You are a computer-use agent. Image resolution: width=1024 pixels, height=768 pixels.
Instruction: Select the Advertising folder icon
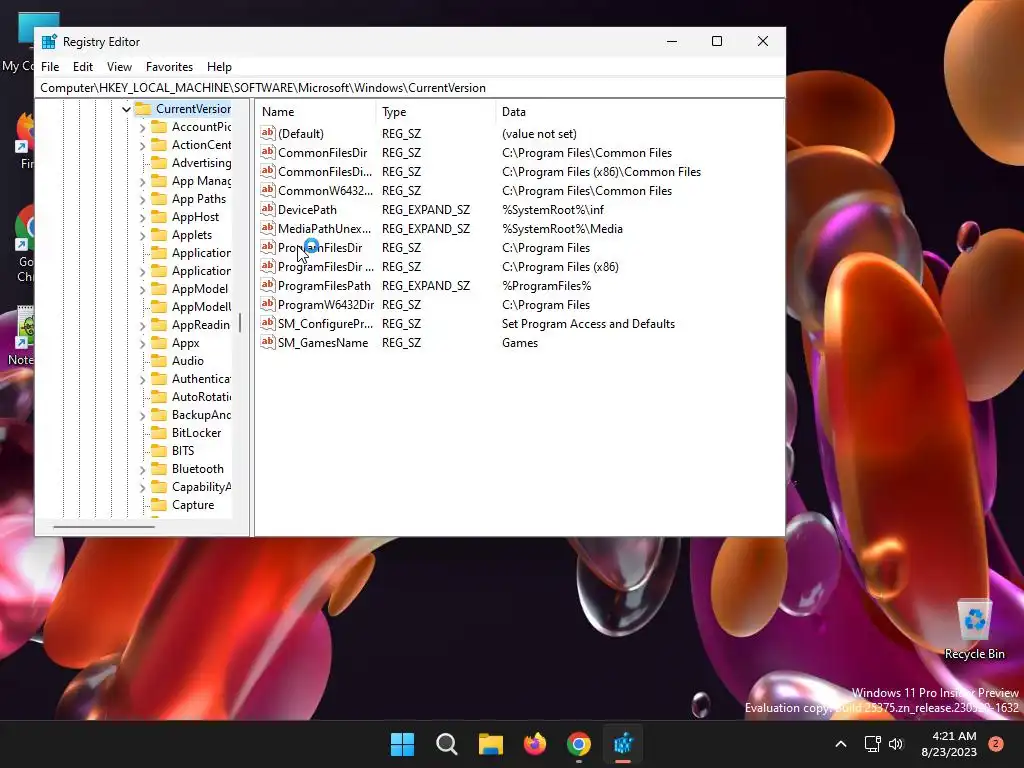point(159,163)
